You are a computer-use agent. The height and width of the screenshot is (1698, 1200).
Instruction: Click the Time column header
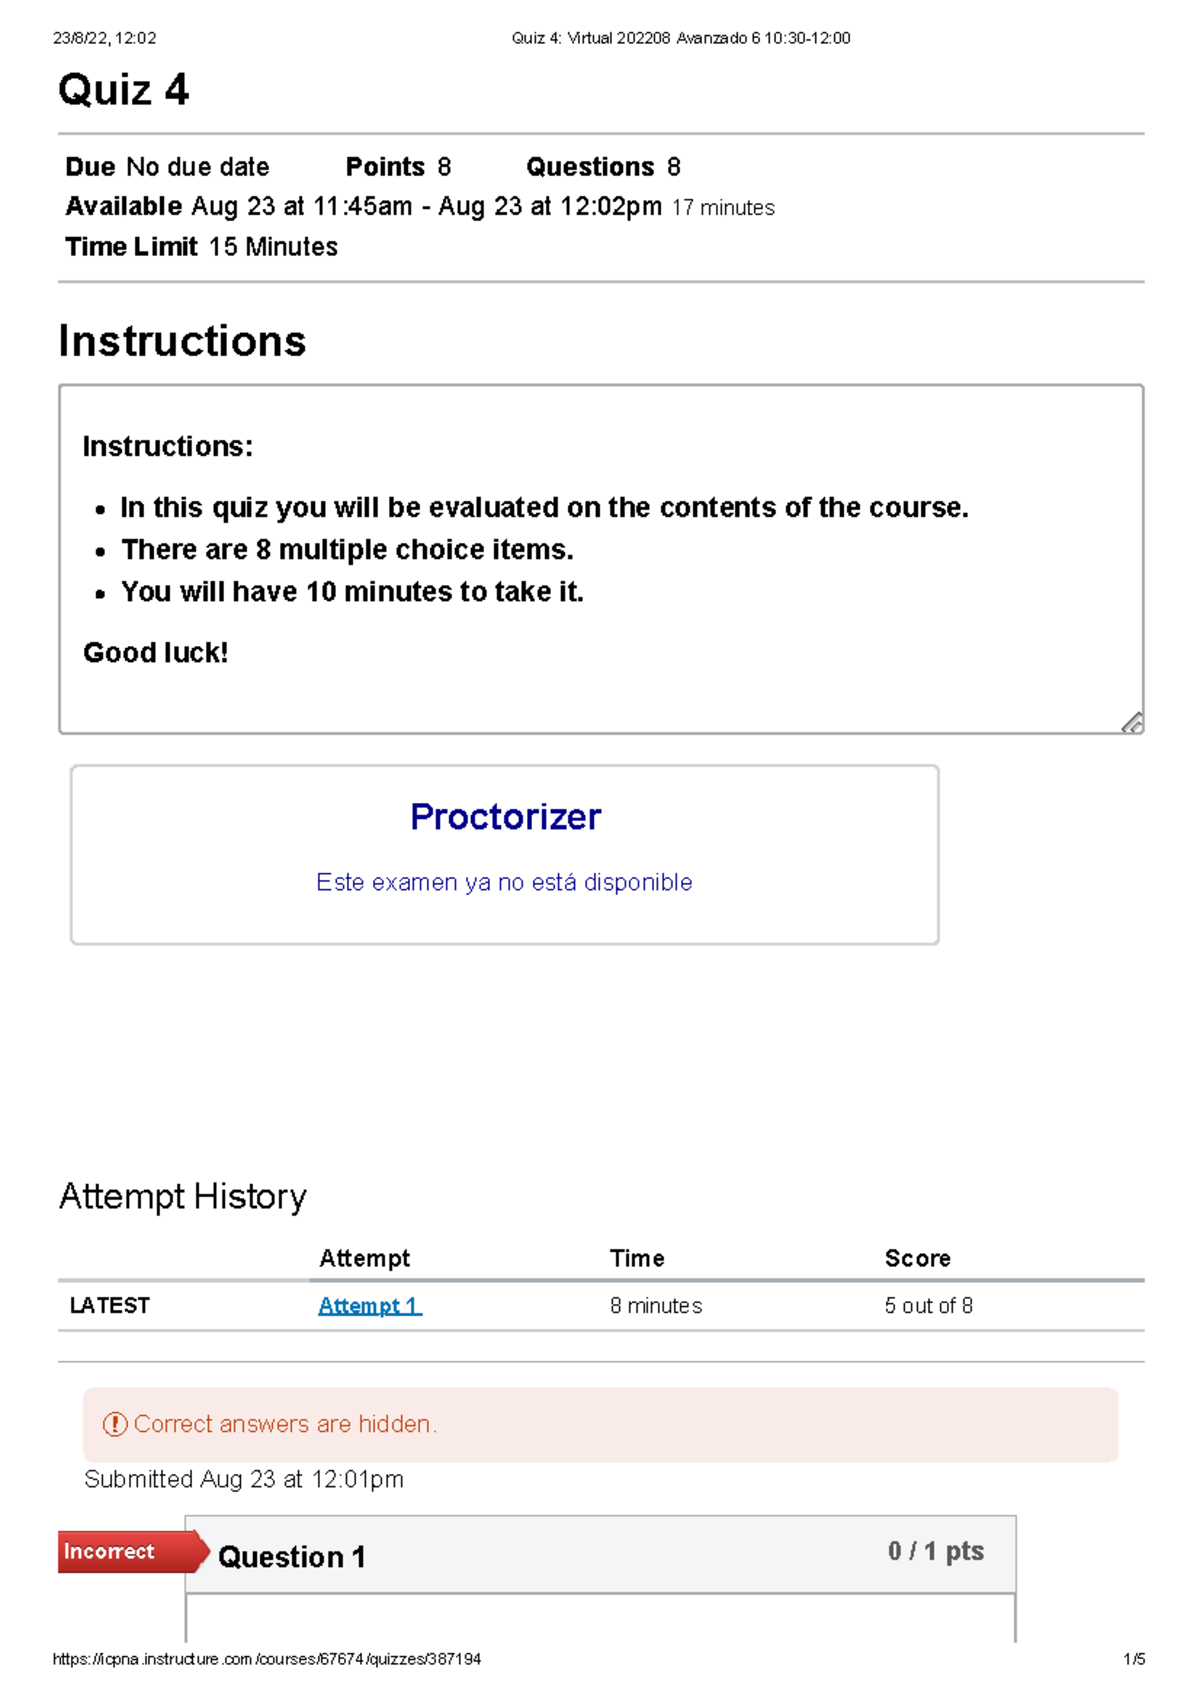tap(637, 1258)
